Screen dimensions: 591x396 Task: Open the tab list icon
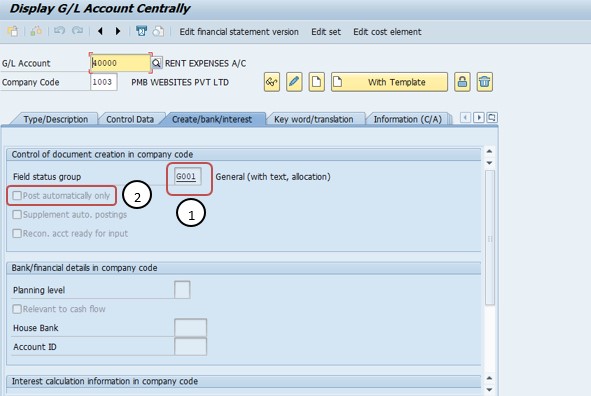pos(492,118)
